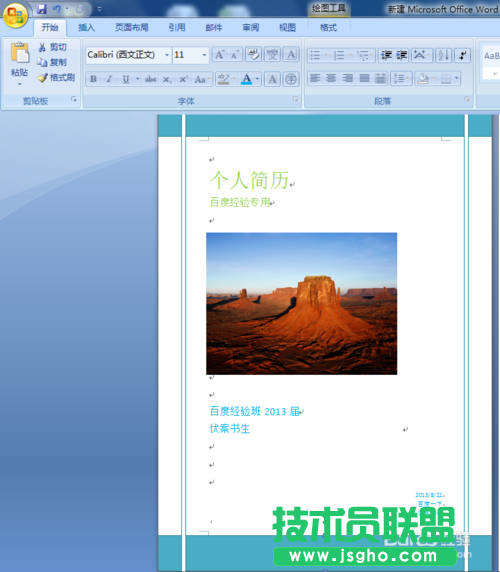The height and width of the screenshot is (572, 500).
Task: Open the 页面布局 tab
Action: (132, 27)
